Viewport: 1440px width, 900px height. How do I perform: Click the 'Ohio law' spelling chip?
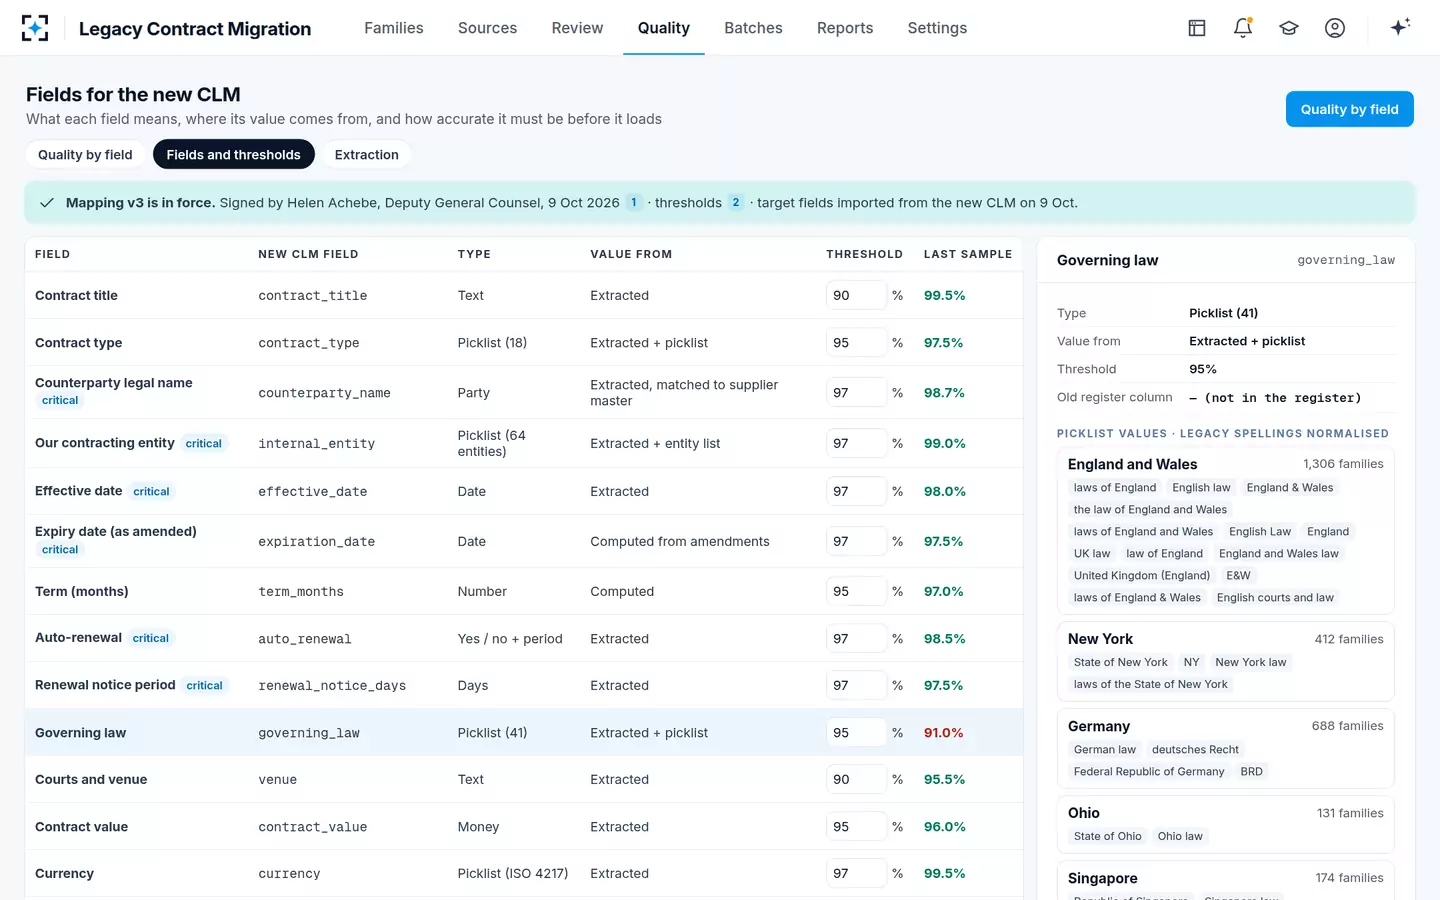click(x=1180, y=836)
